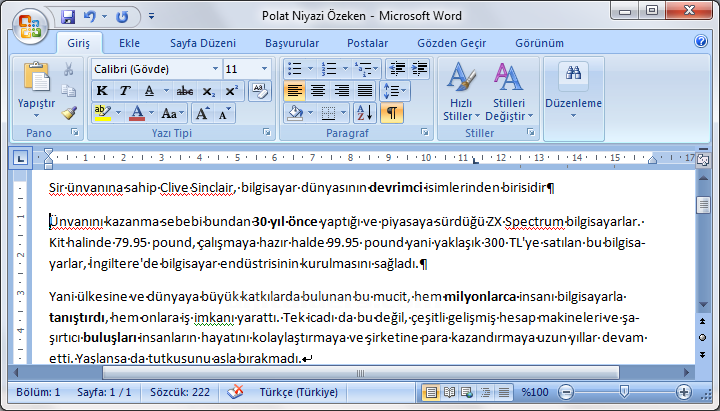Open line spacing options

(x=394, y=91)
